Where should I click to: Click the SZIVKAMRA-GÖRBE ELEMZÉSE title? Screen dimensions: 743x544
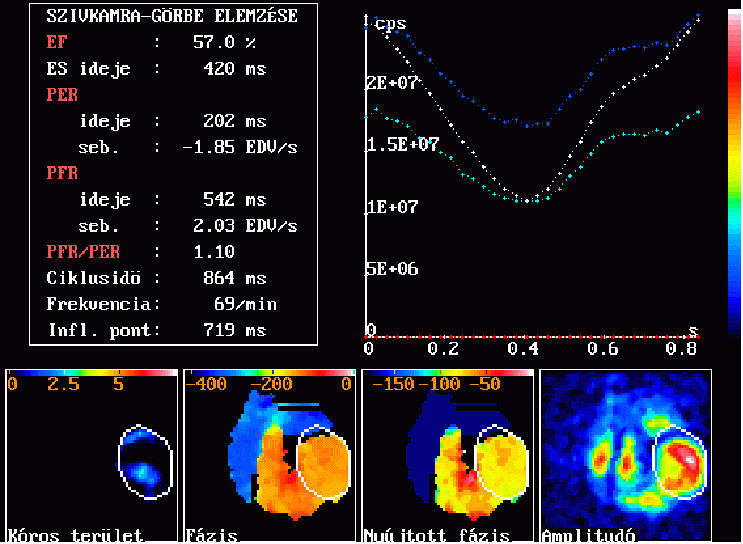pyautogui.click(x=164, y=17)
